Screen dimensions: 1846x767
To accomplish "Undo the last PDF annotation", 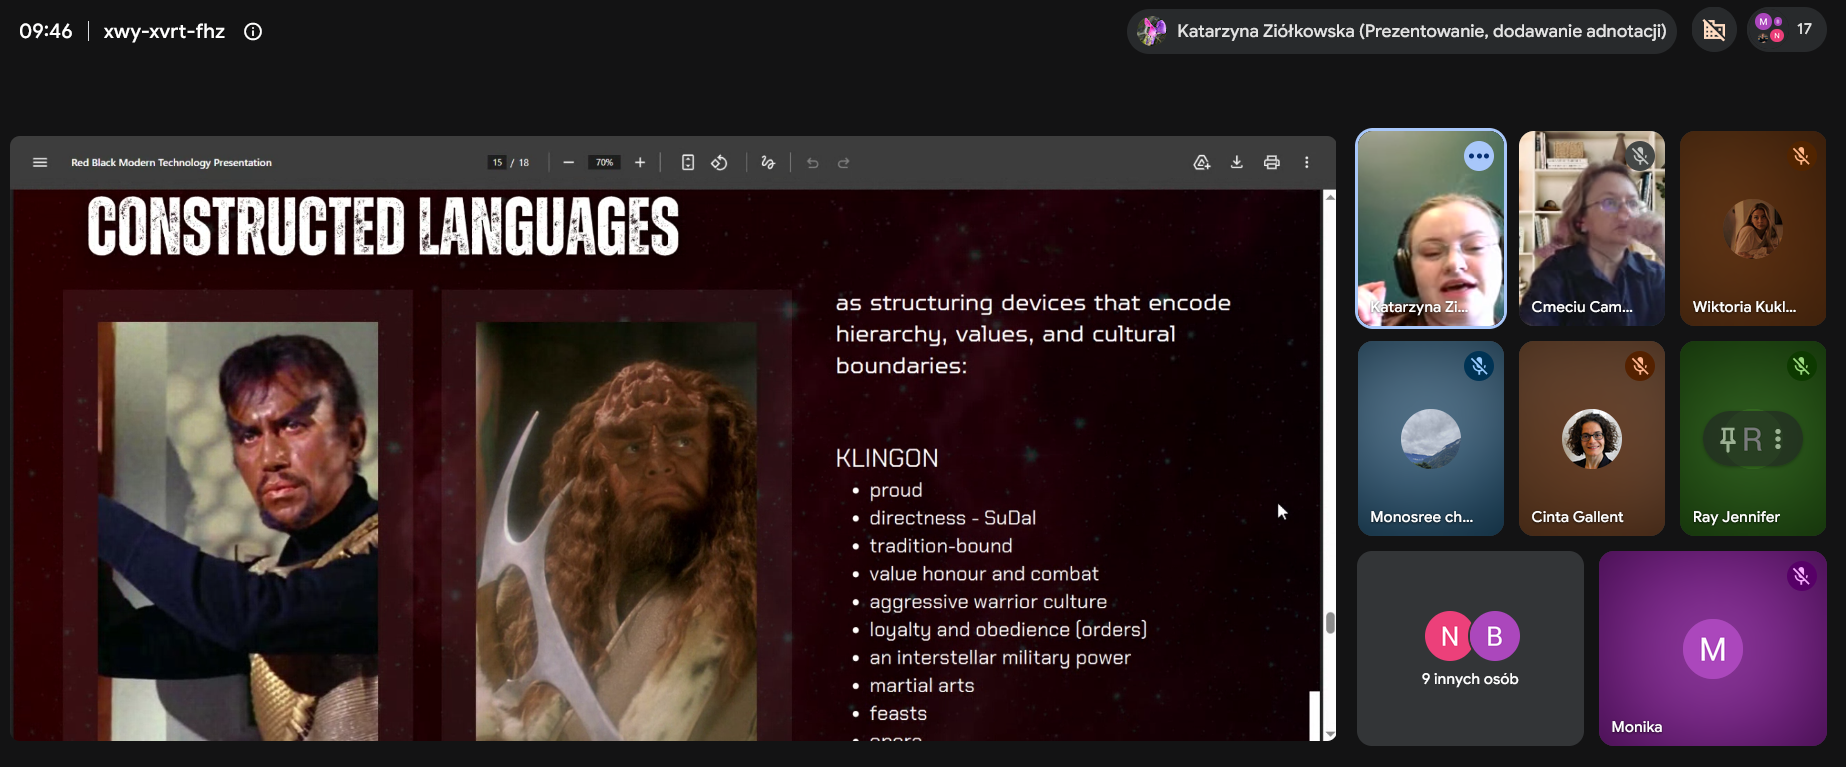I will (x=812, y=162).
